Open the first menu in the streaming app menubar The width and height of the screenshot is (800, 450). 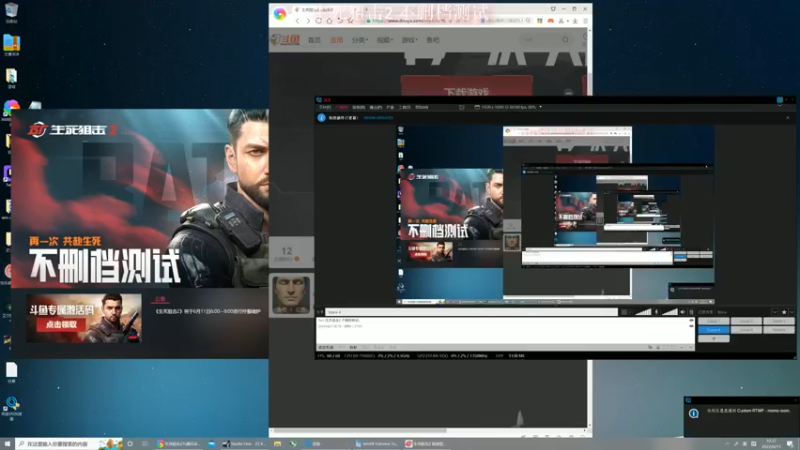tap(324, 108)
